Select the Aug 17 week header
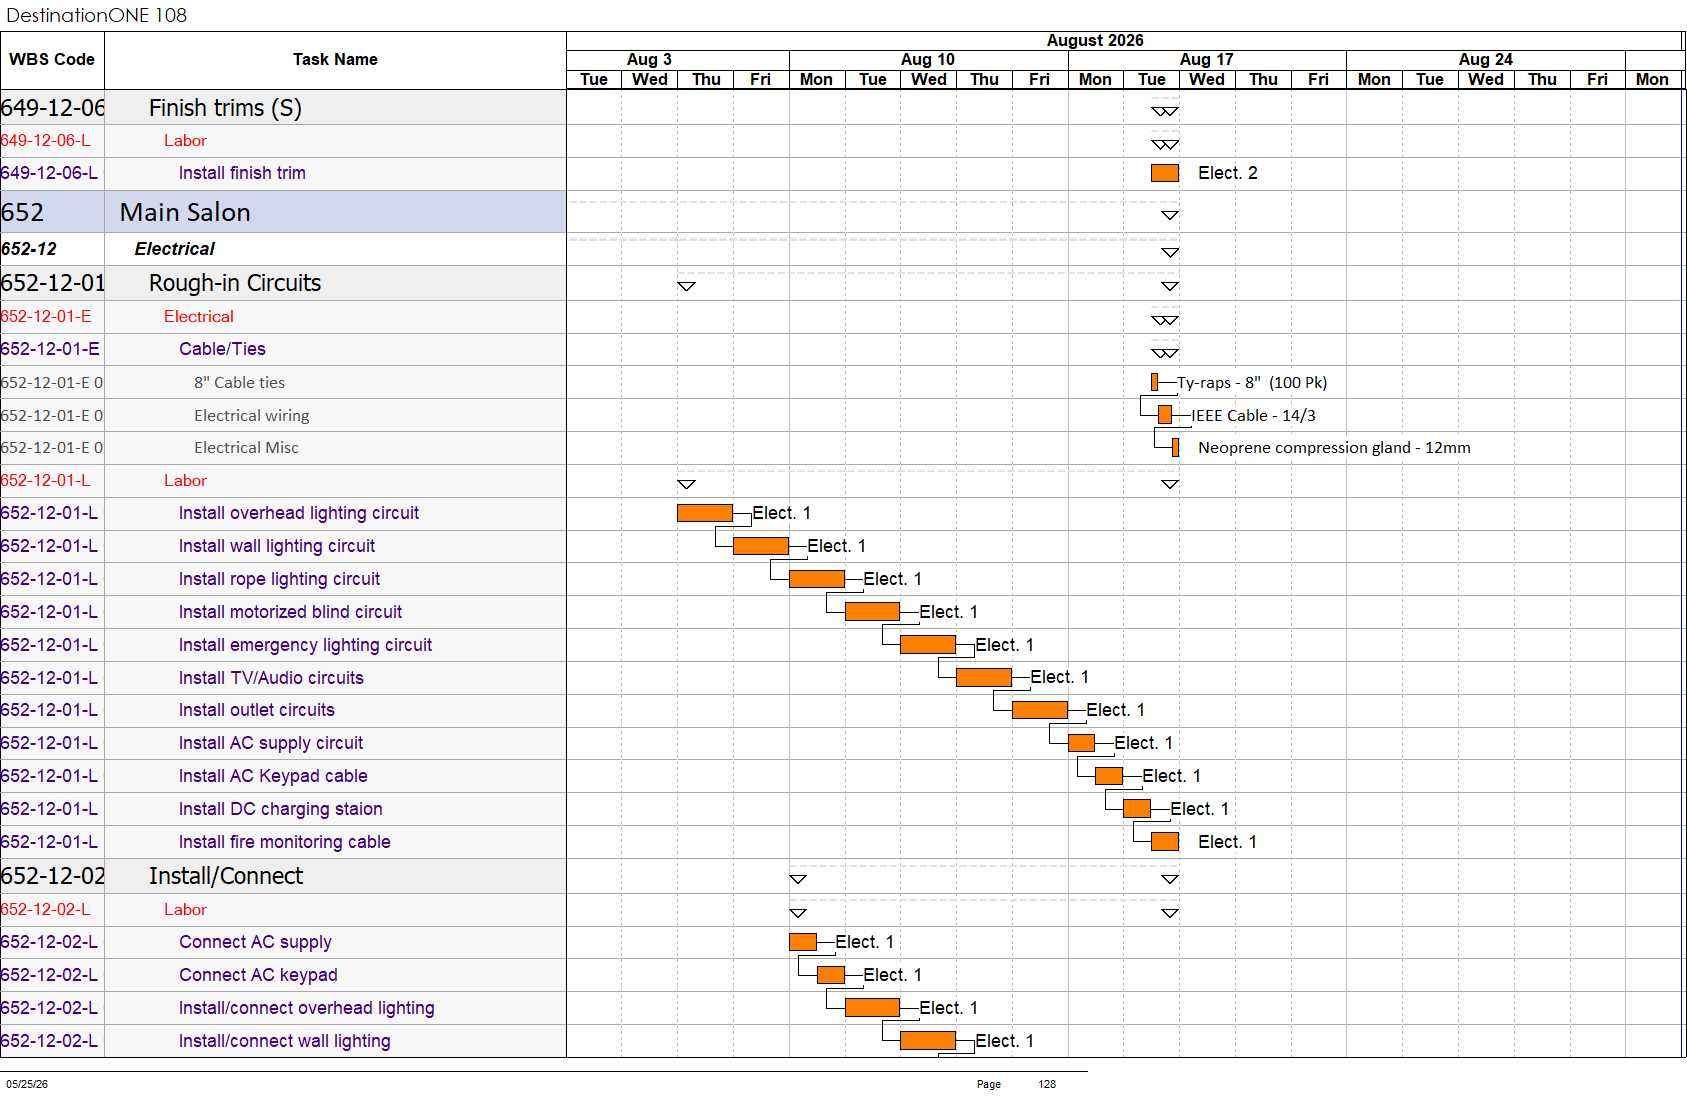 (1207, 60)
